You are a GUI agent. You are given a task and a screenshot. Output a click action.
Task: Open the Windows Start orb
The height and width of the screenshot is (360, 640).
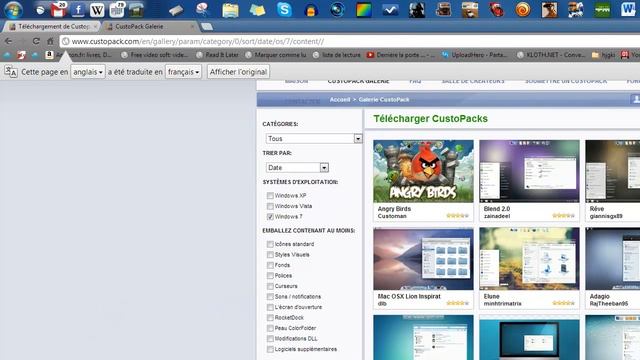click(x=13, y=9)
